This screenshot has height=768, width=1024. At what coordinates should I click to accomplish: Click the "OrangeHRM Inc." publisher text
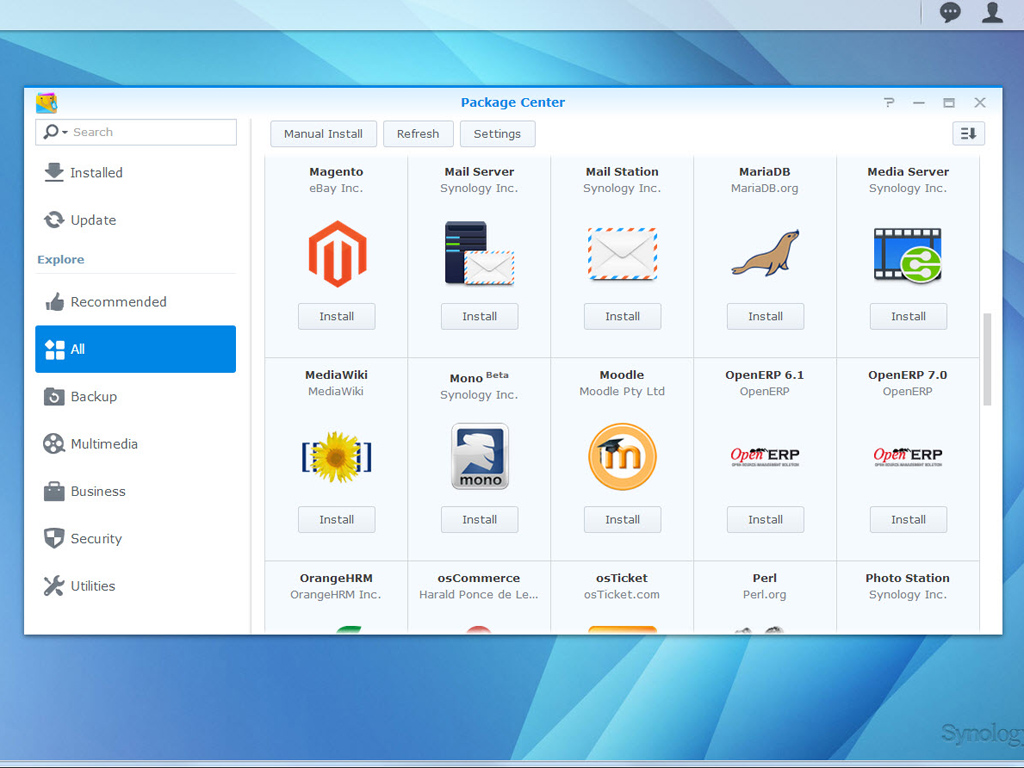(x=336, y=594)
